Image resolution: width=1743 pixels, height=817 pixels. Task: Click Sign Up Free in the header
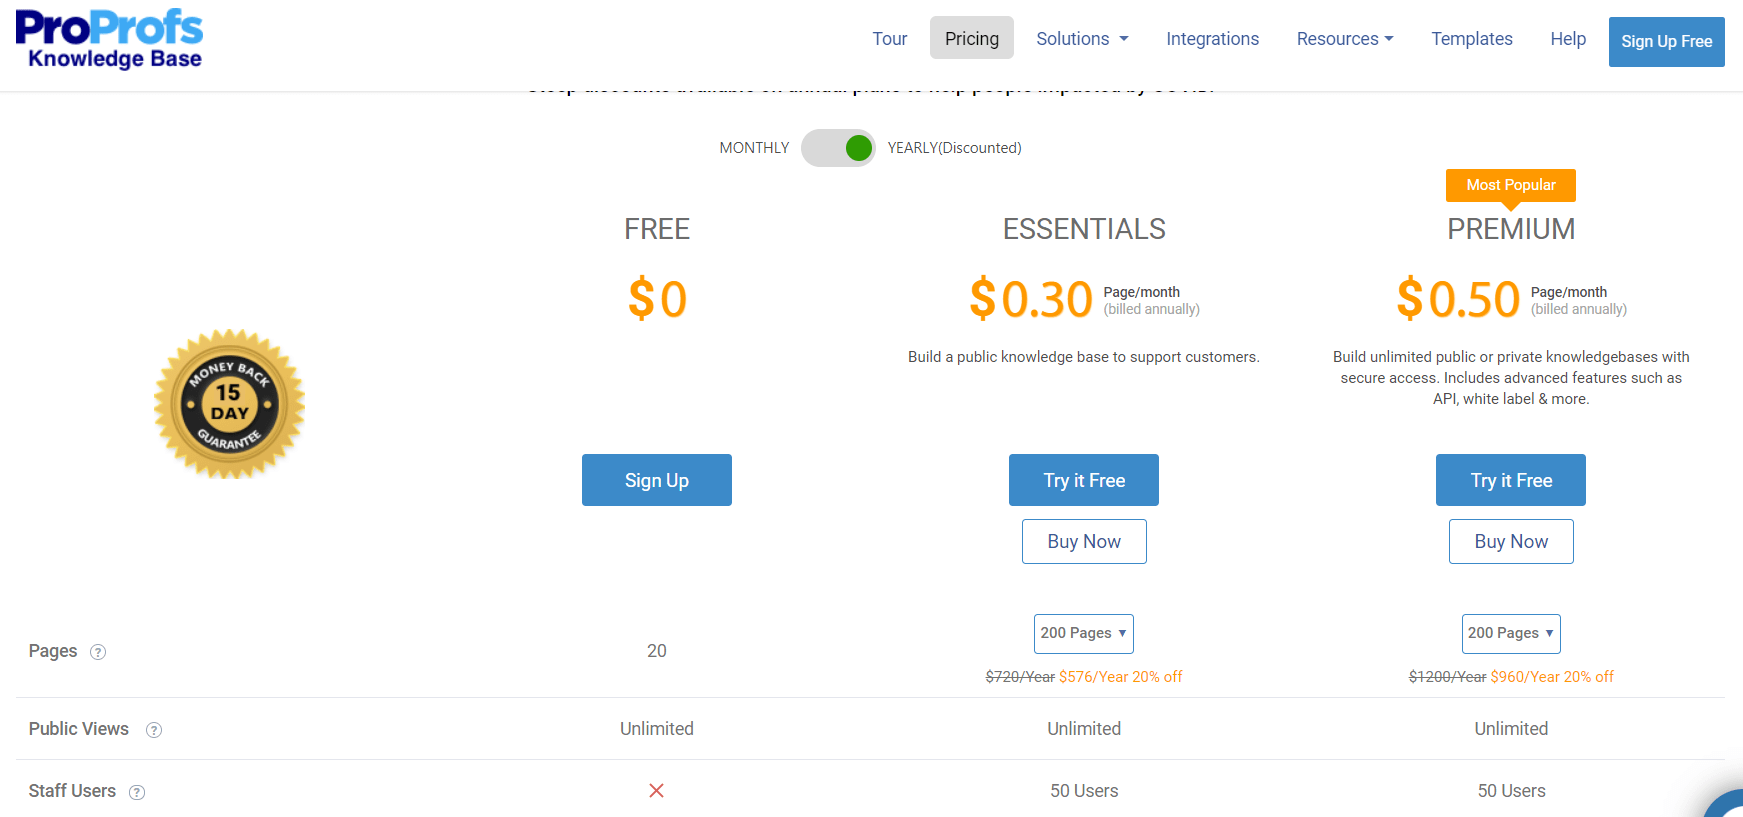pos(1666,42)
